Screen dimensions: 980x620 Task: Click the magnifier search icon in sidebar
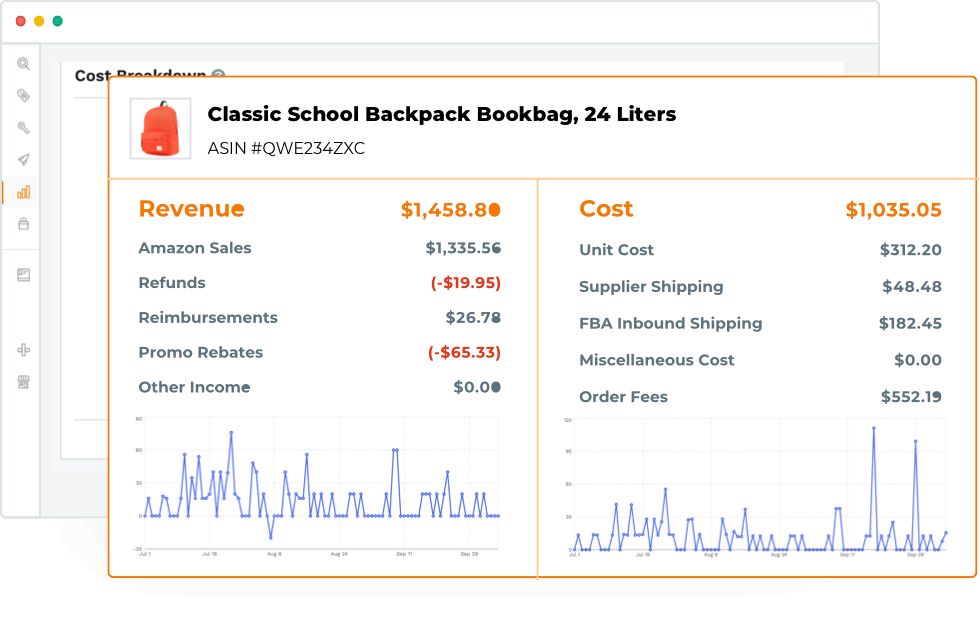(x=23, y=64)
